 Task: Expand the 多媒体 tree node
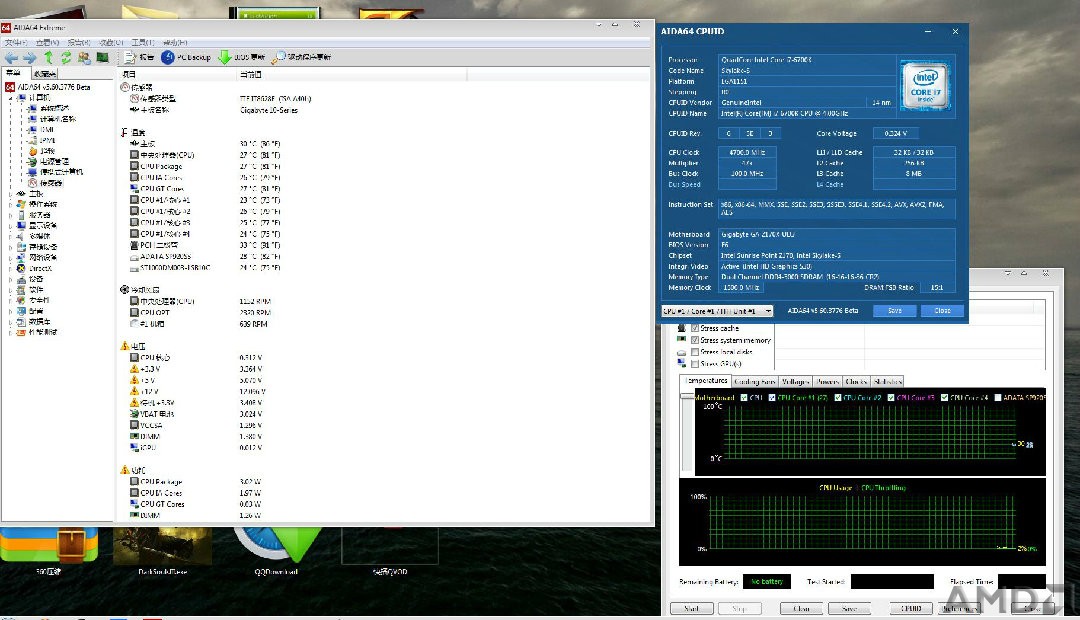(10, 236)
